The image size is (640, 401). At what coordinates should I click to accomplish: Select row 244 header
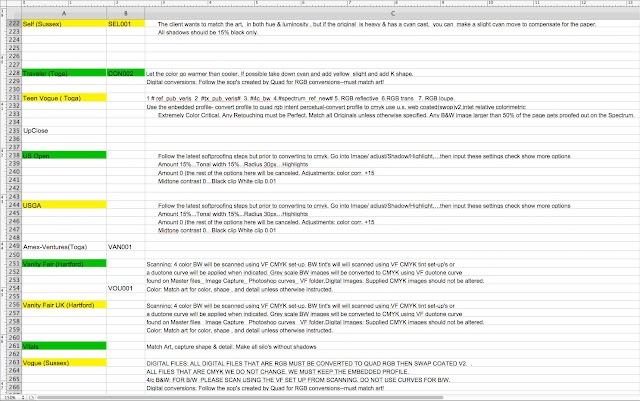click(14, 205)
